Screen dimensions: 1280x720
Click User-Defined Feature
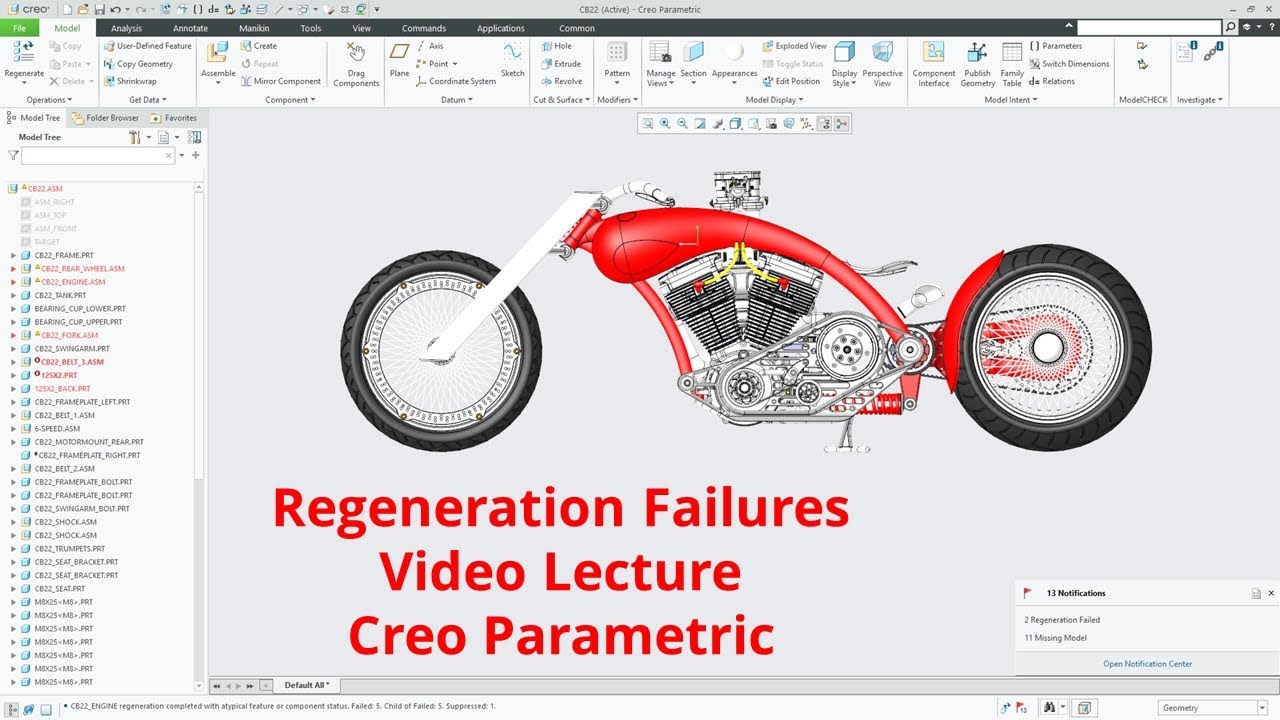[x=147, y=46]
